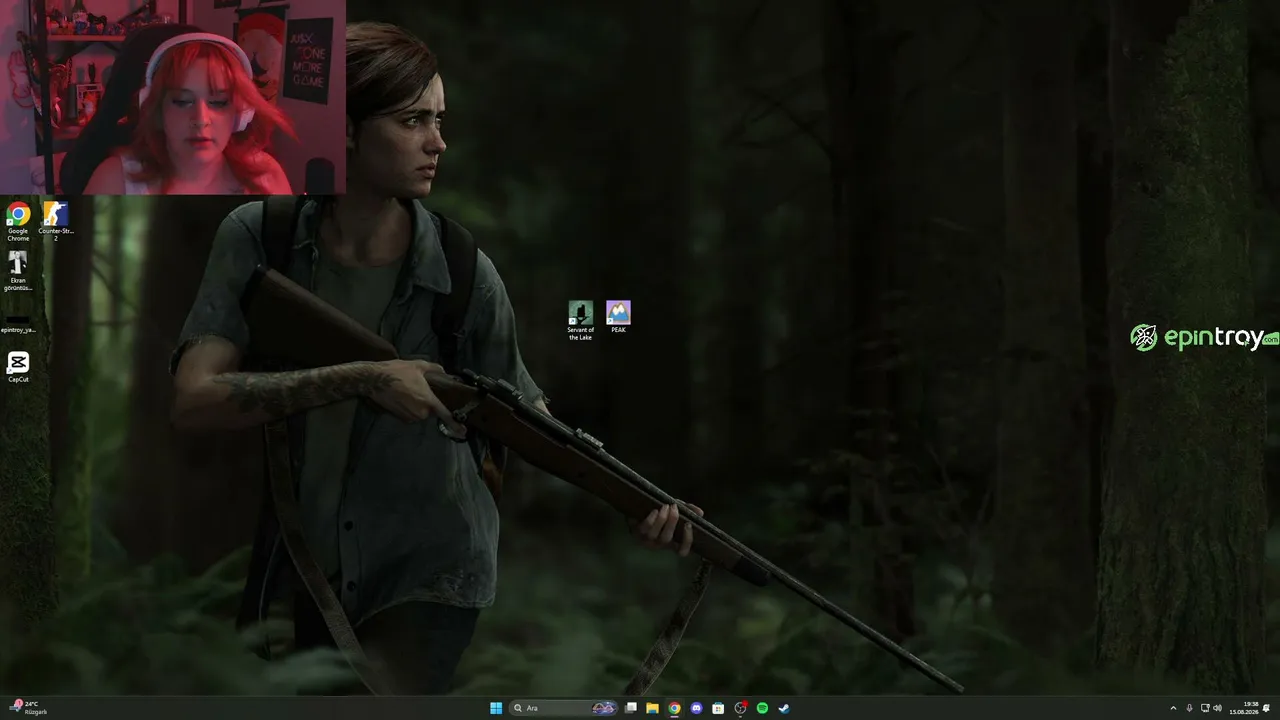Select the Servant of the Lake shortcut
This screenshot has width=1280, height=720.
click(580, 321)
